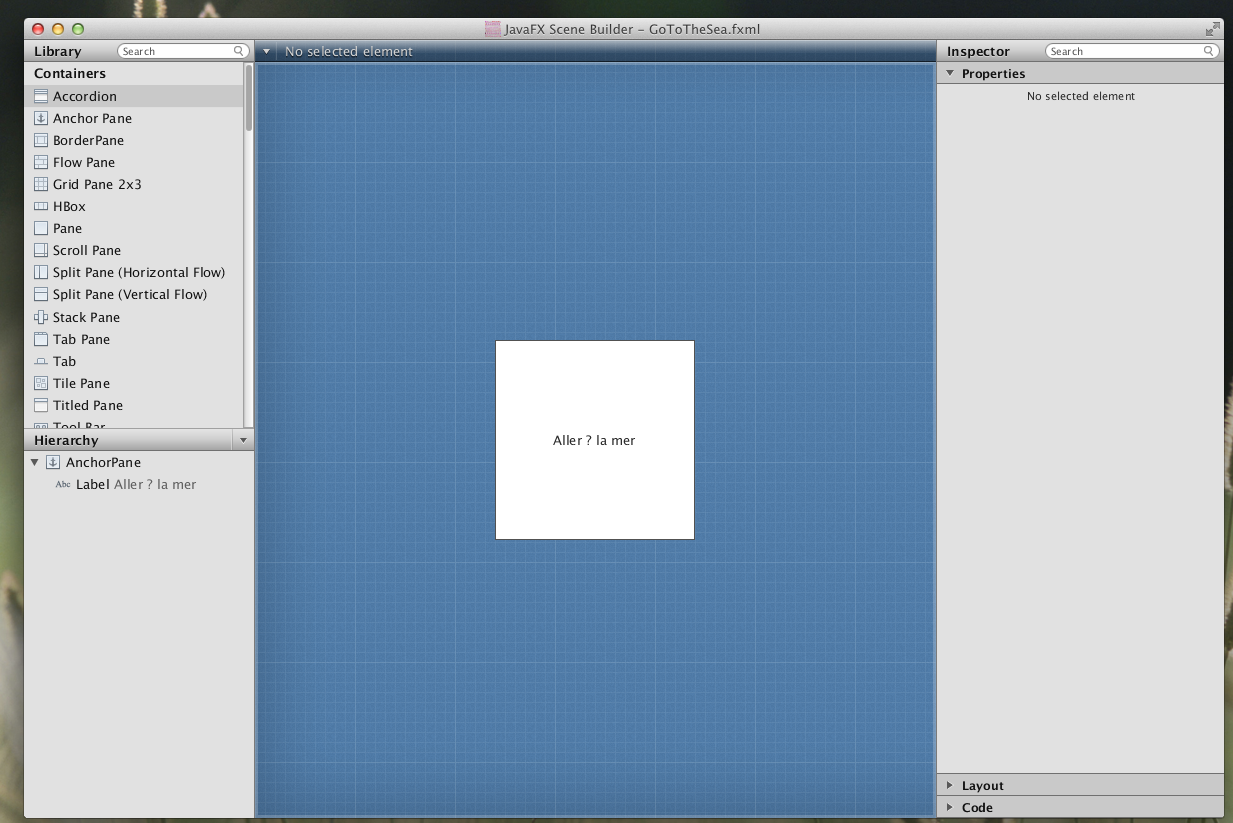Collapse the AnchorPane tree node

(x=35, y=462)
